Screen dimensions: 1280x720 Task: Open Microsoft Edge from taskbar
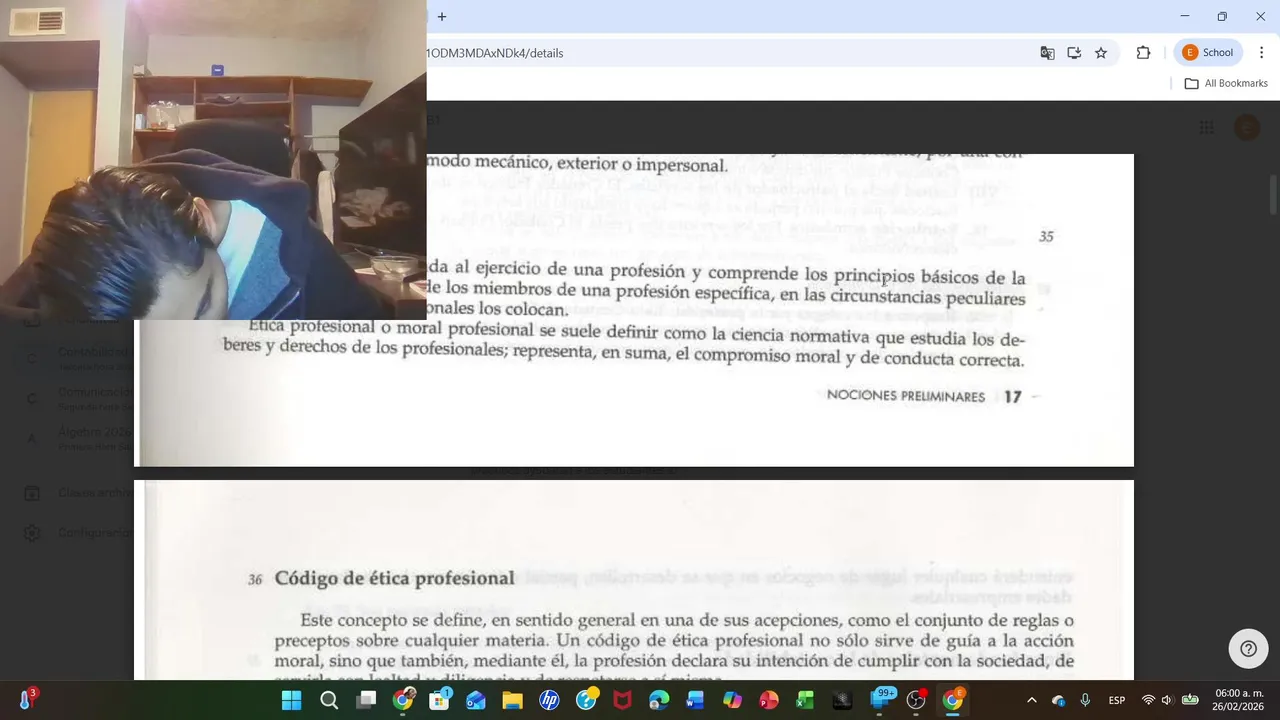[659, 700]
